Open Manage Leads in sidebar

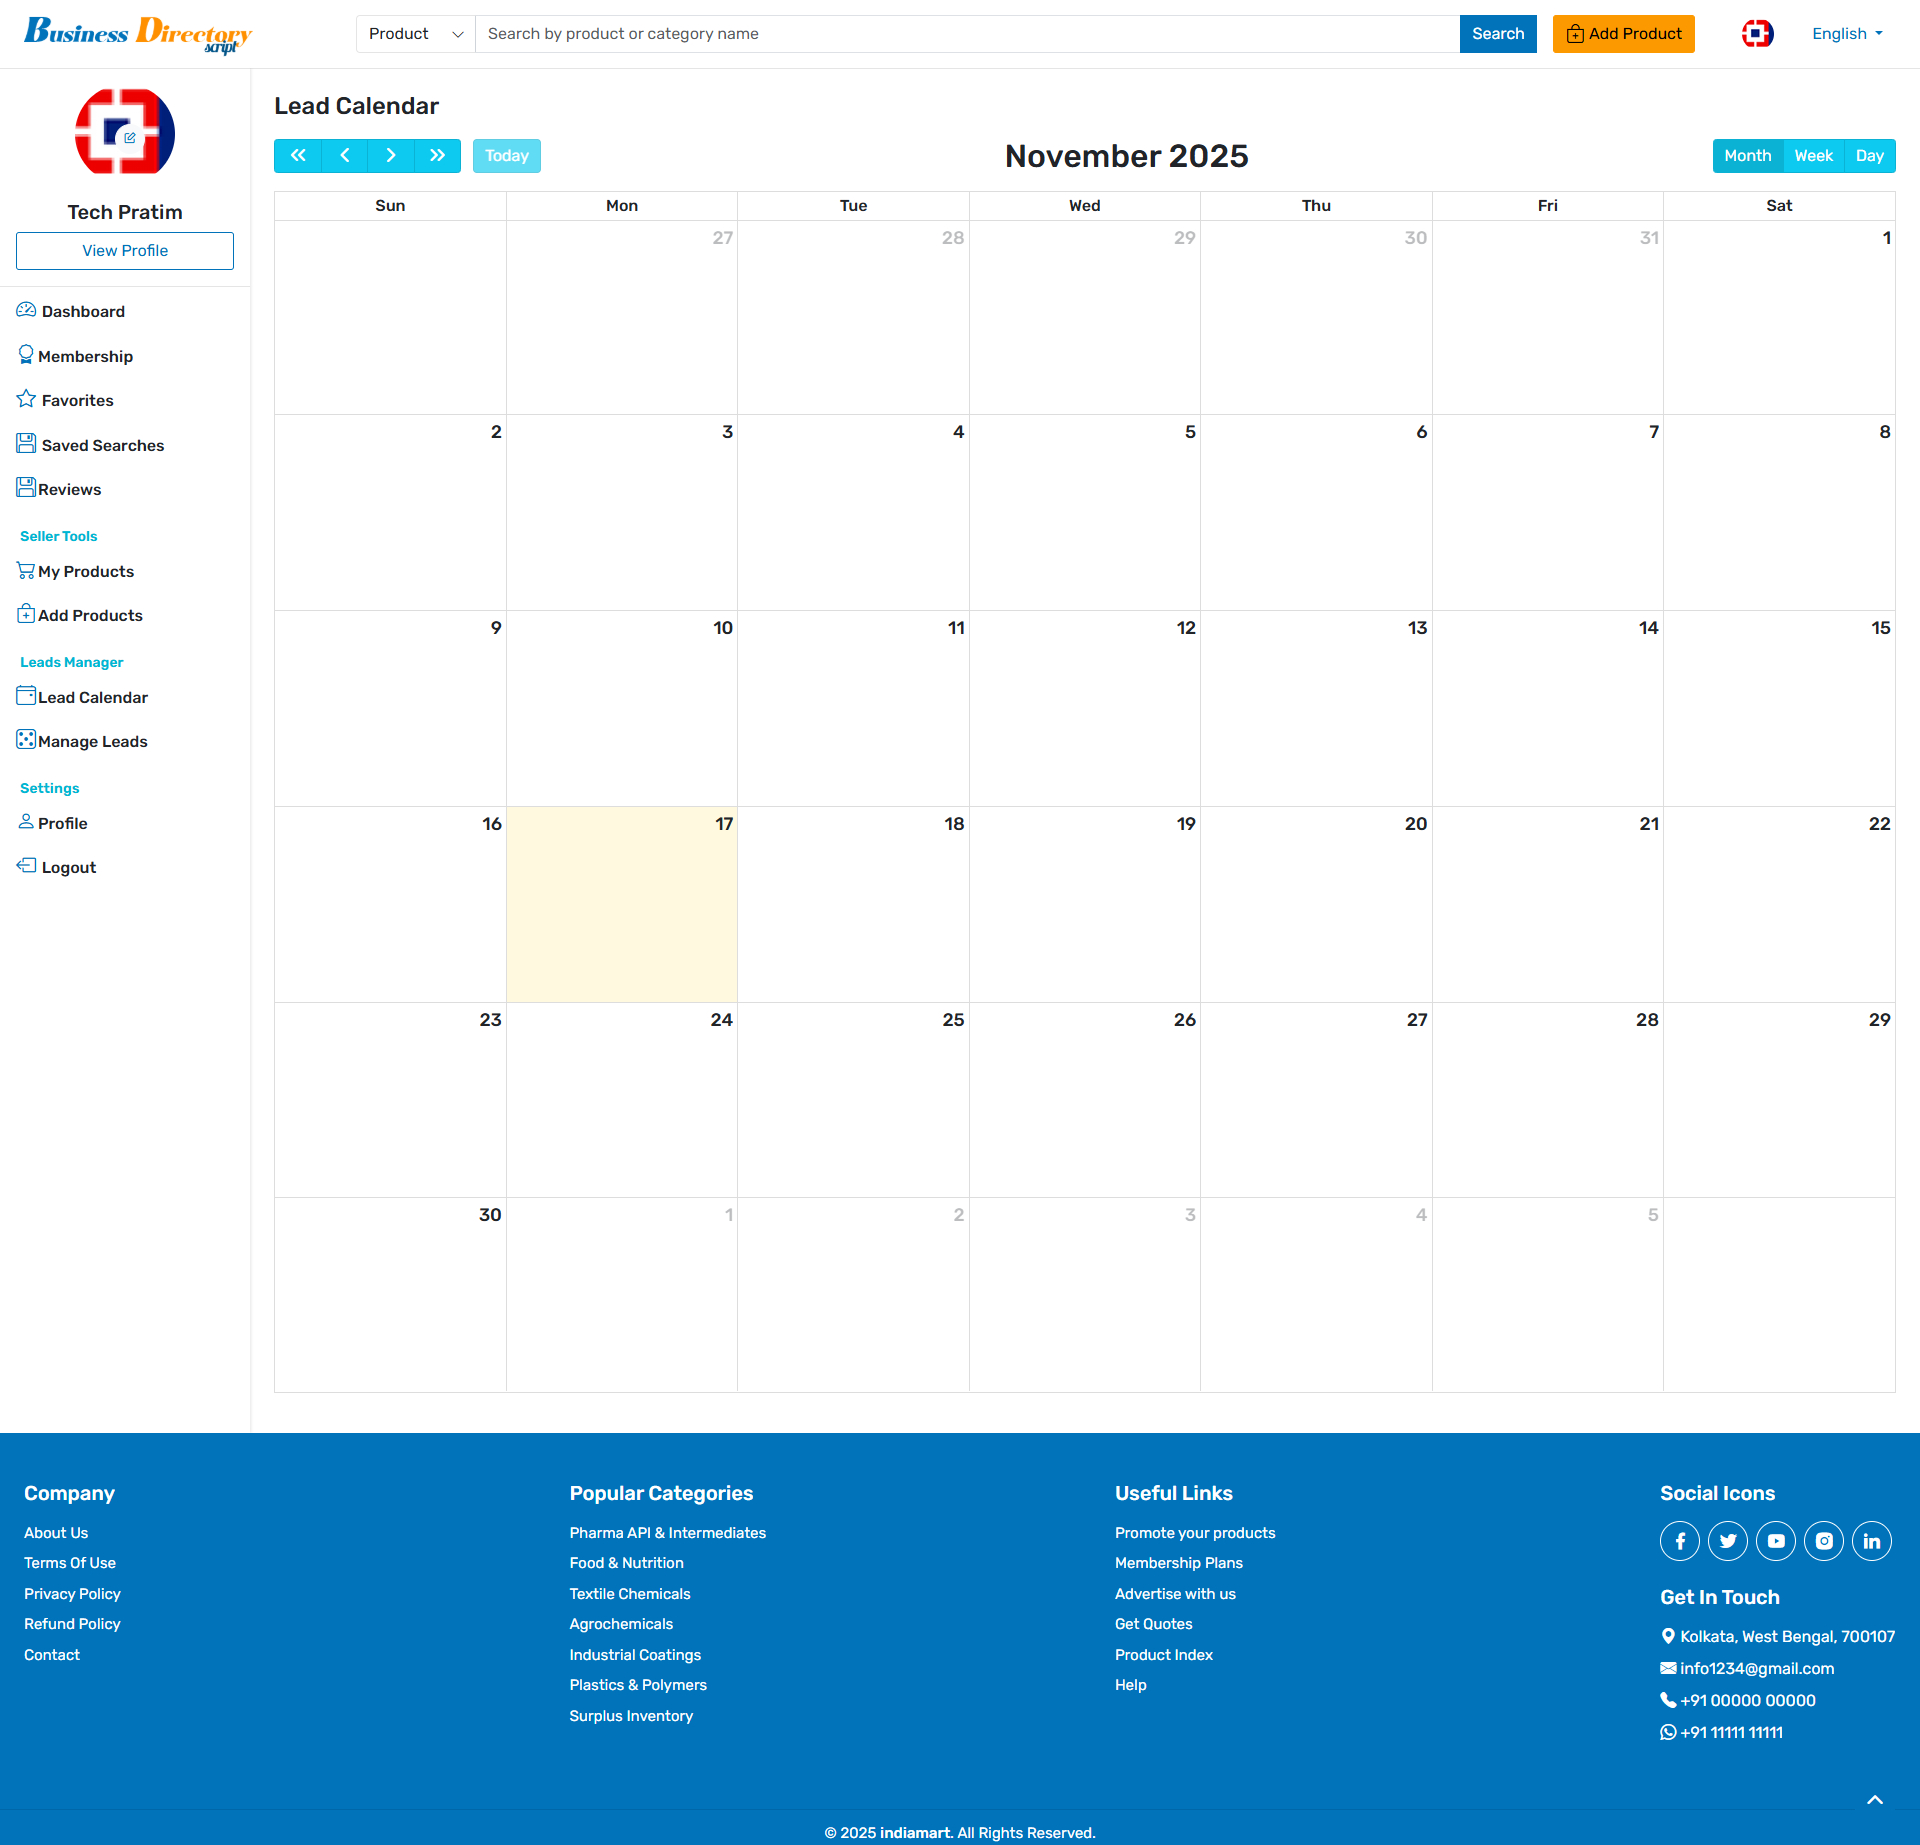(x=92, y=741)
